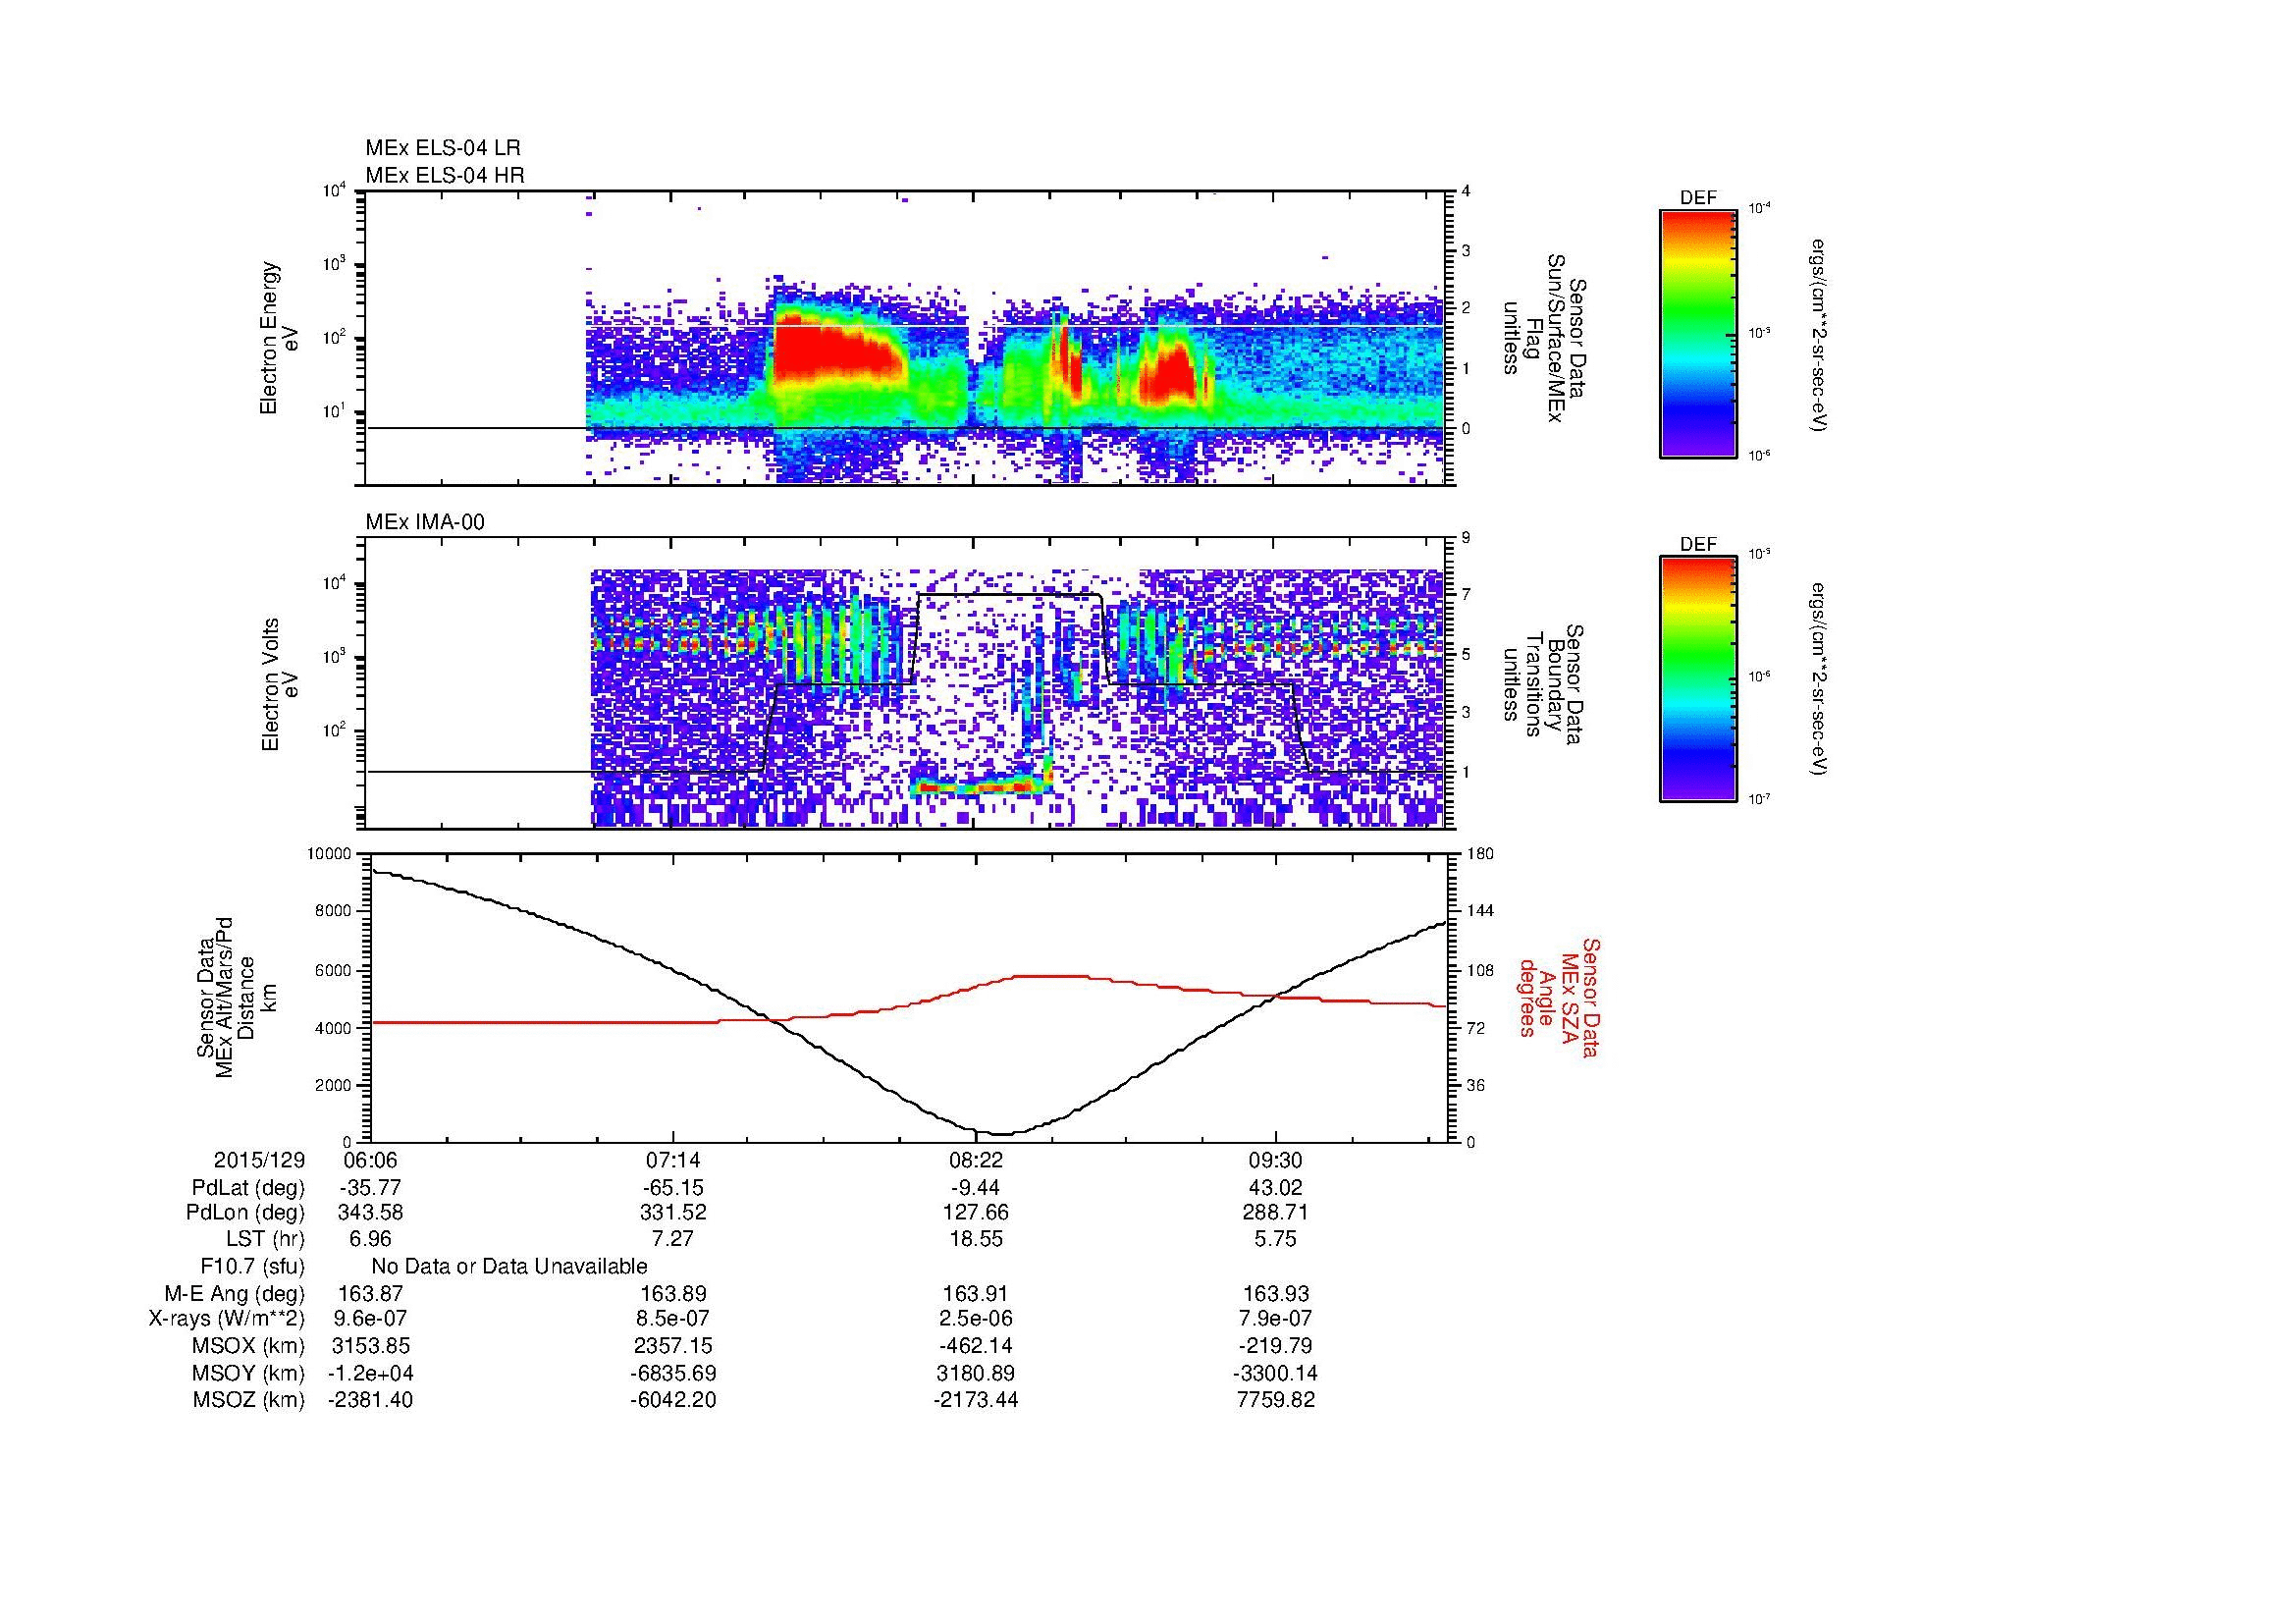Click the '10000' altitude axis tick
The height and width of the screenshot is (1623, 2296).
point(329,854)
